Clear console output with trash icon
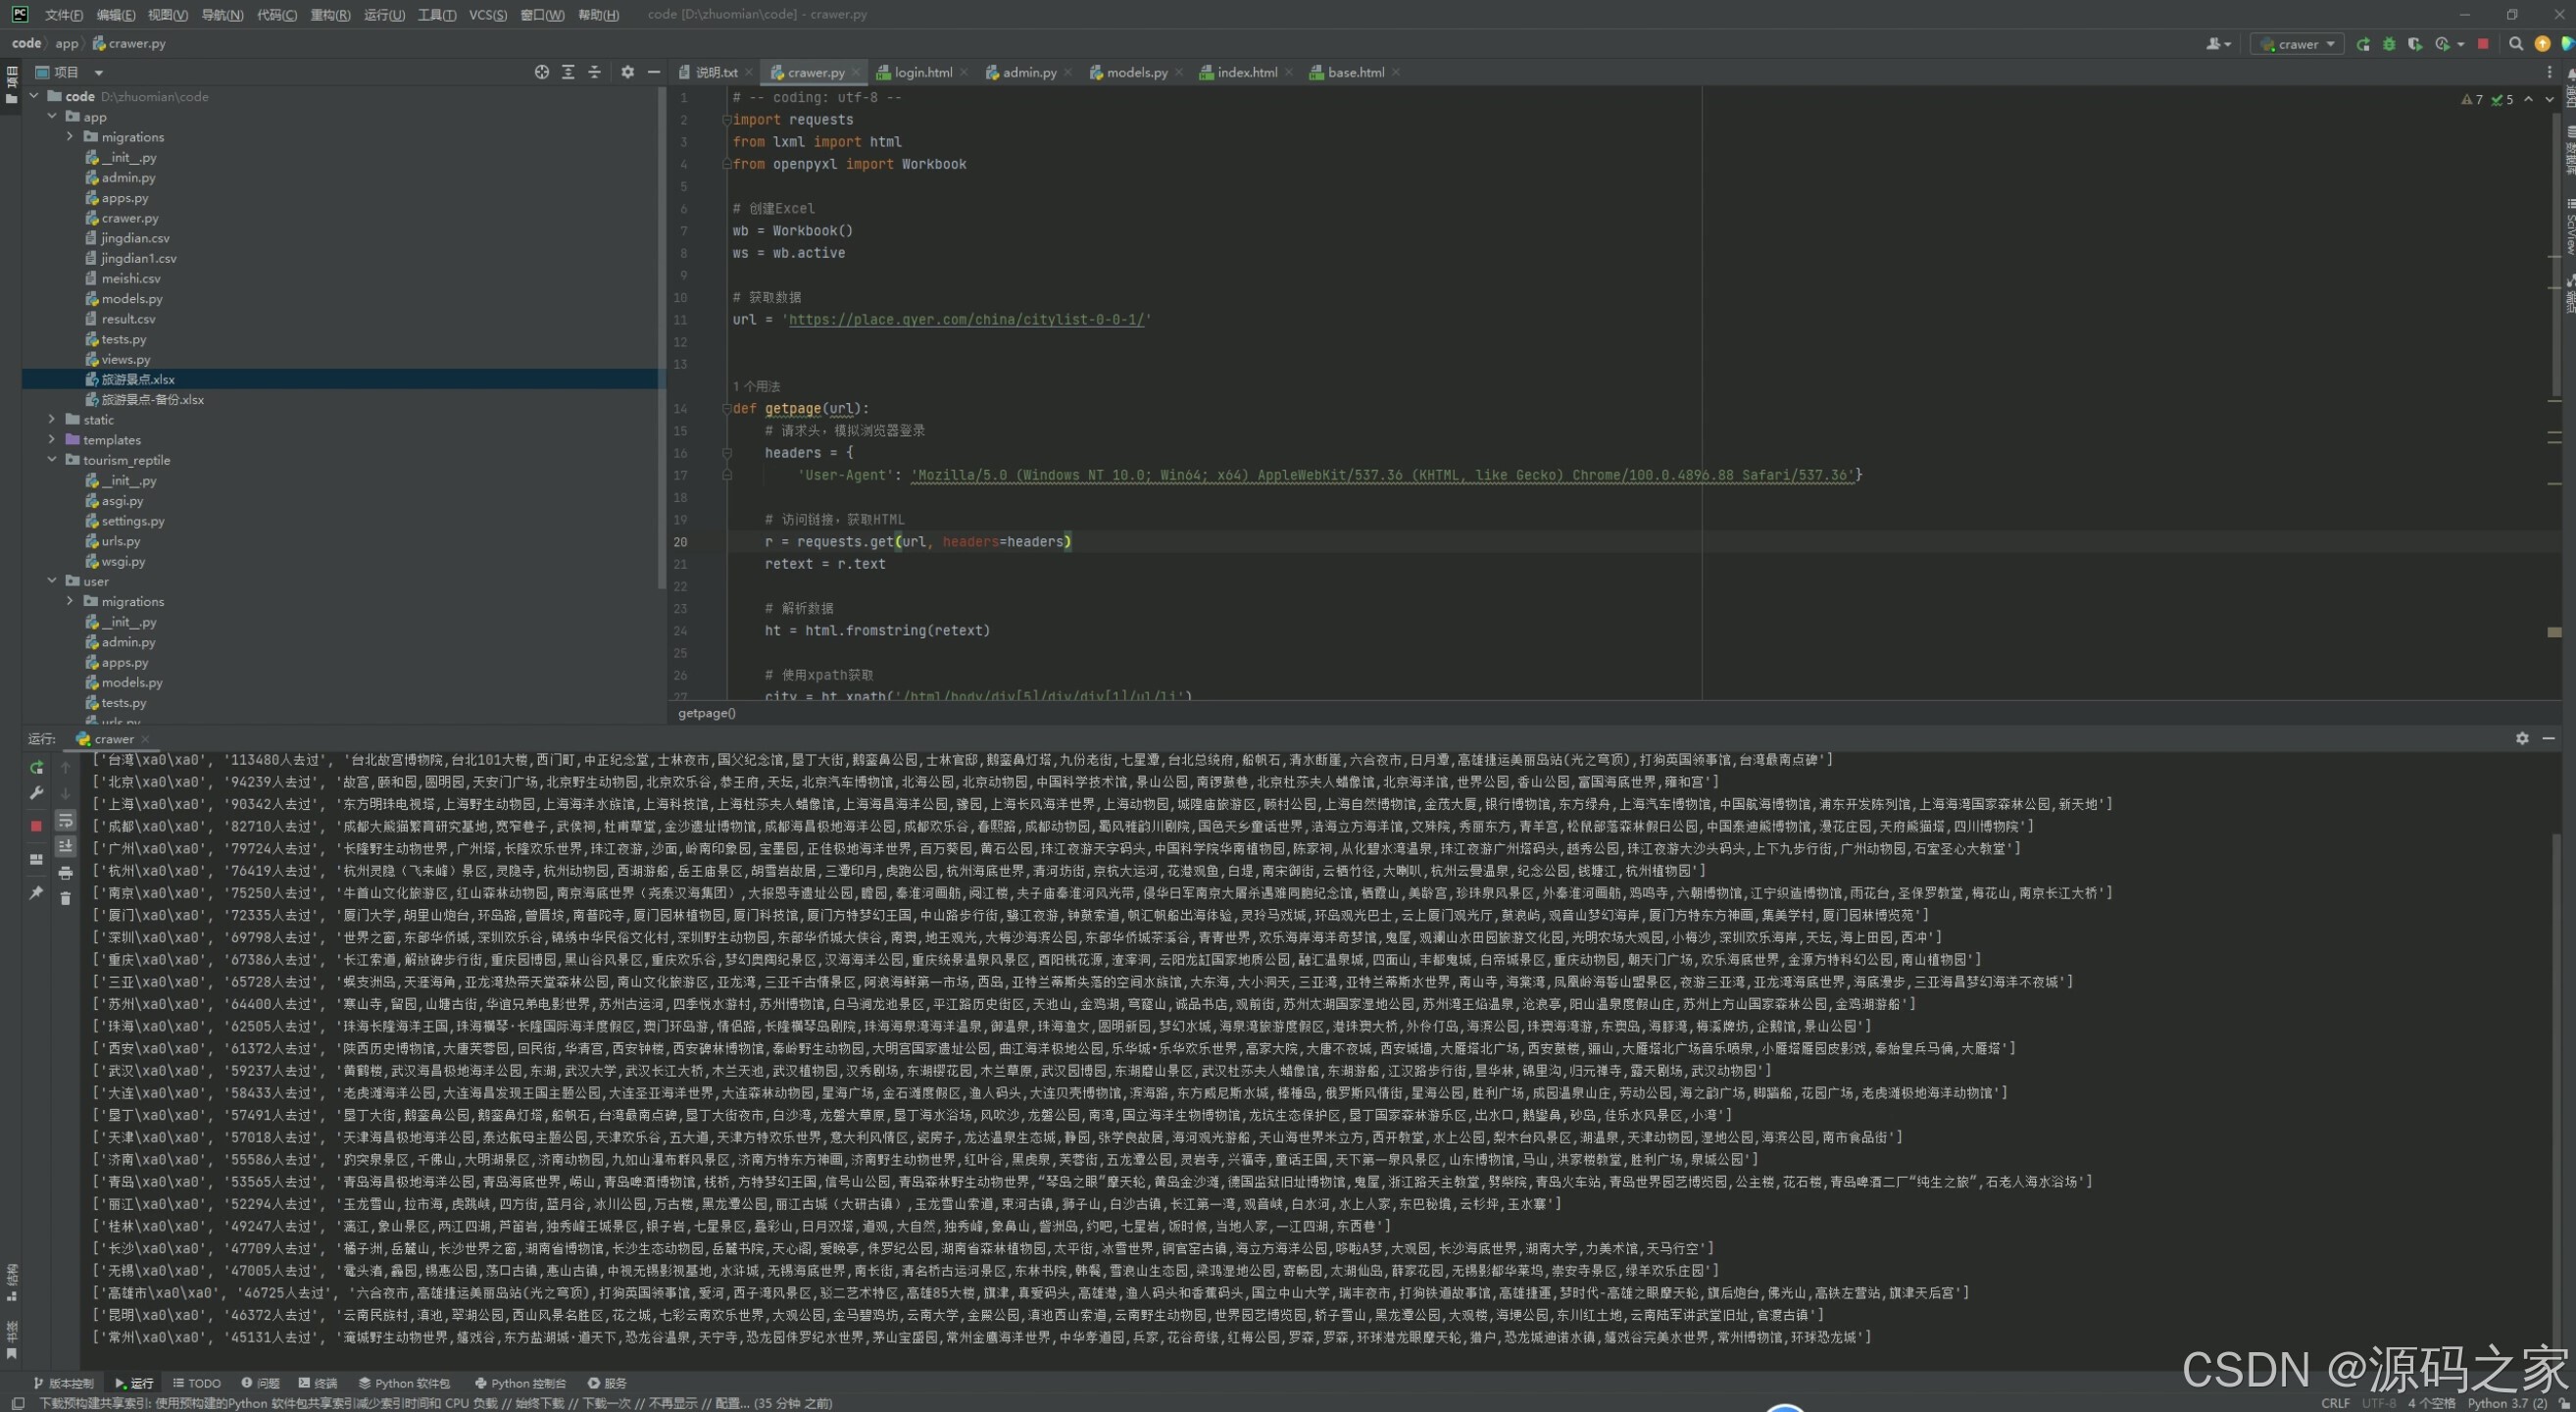Image resolution: width=2576 pixels, height=1412 pixels. [66, 899]
